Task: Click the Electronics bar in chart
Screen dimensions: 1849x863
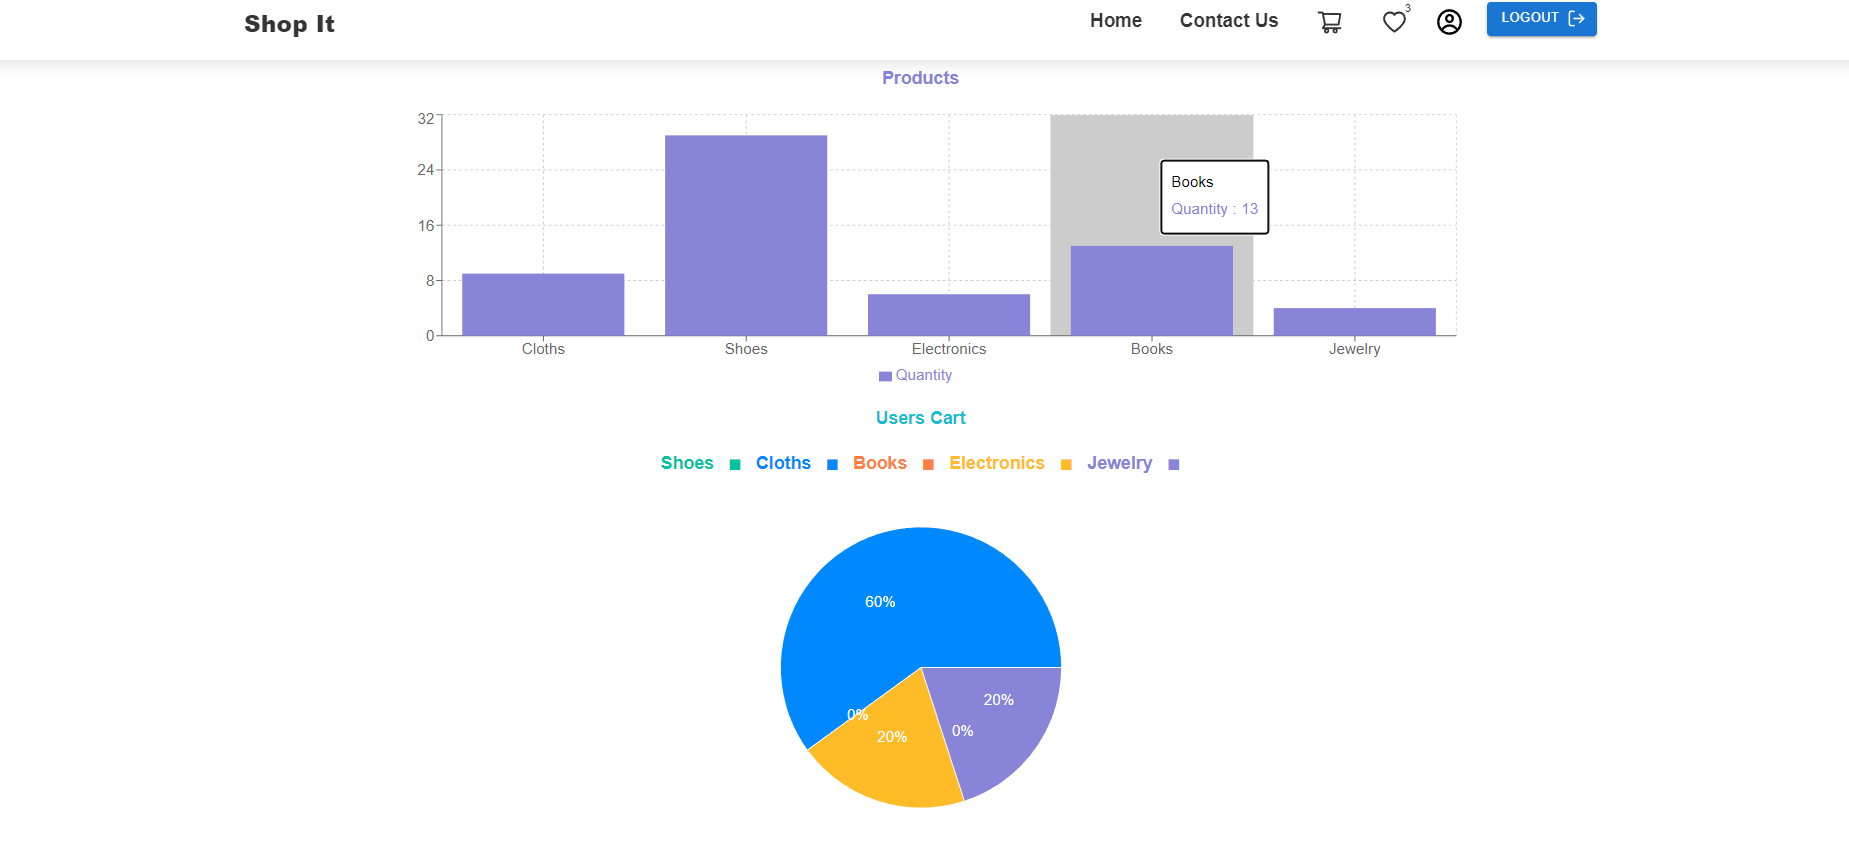Action: coord(949,314)
